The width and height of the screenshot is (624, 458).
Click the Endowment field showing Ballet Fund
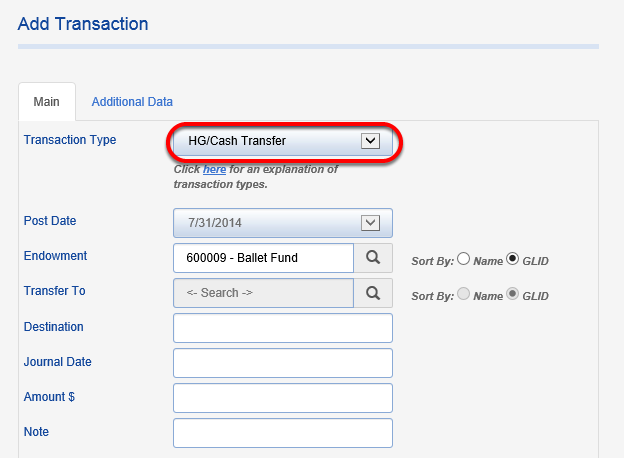[263, 258]
